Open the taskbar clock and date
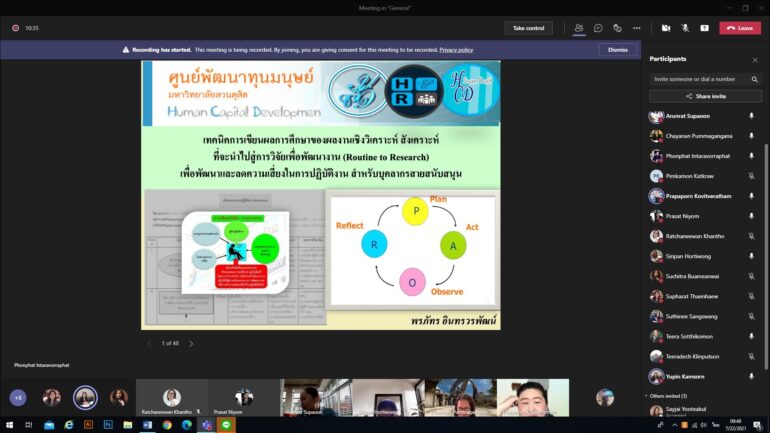This screenshot has height=433, width=770. pyautogui.click(x=736, y=425)
